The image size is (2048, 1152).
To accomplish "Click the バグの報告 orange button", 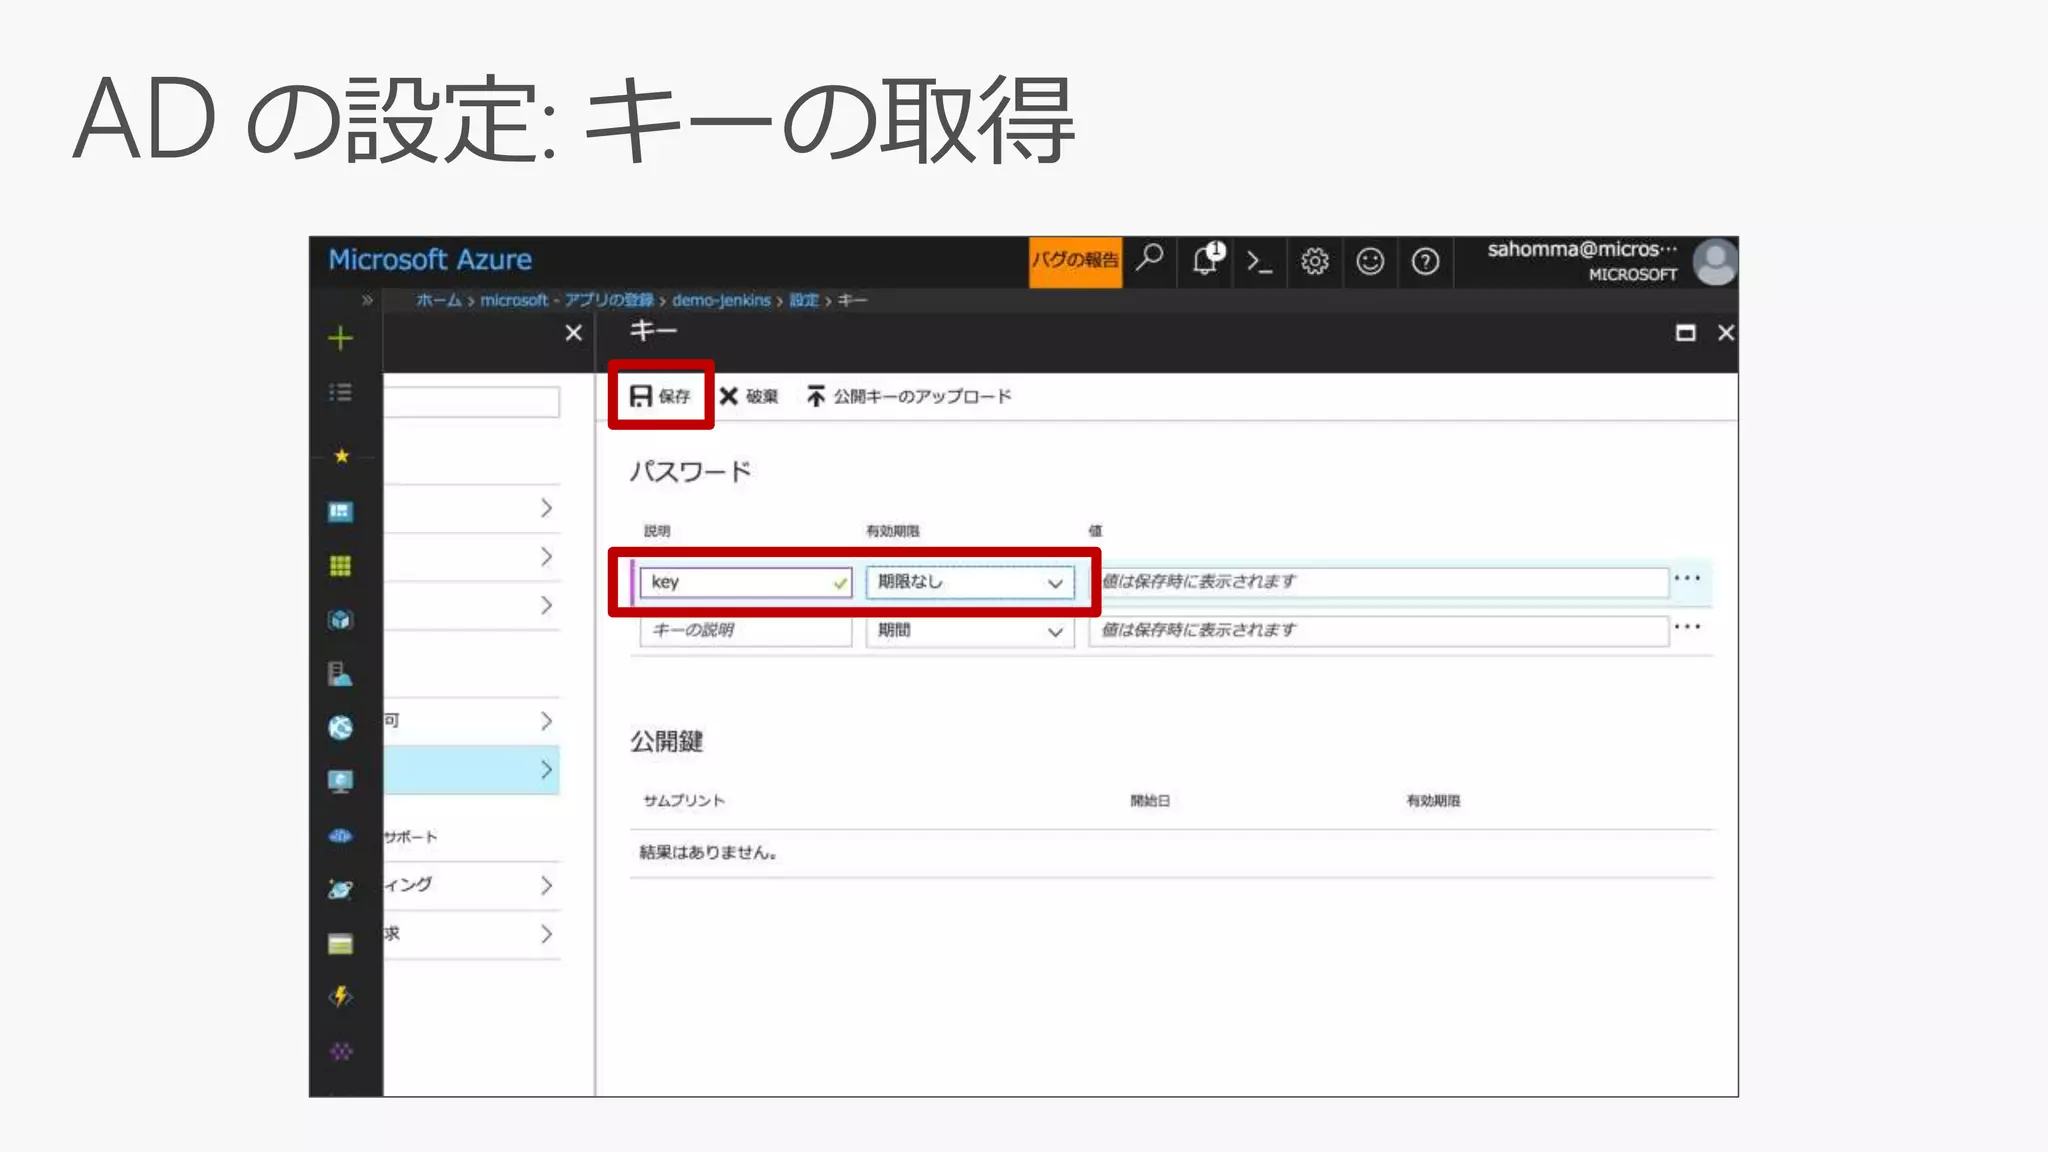I will (x=1075, y=261).
